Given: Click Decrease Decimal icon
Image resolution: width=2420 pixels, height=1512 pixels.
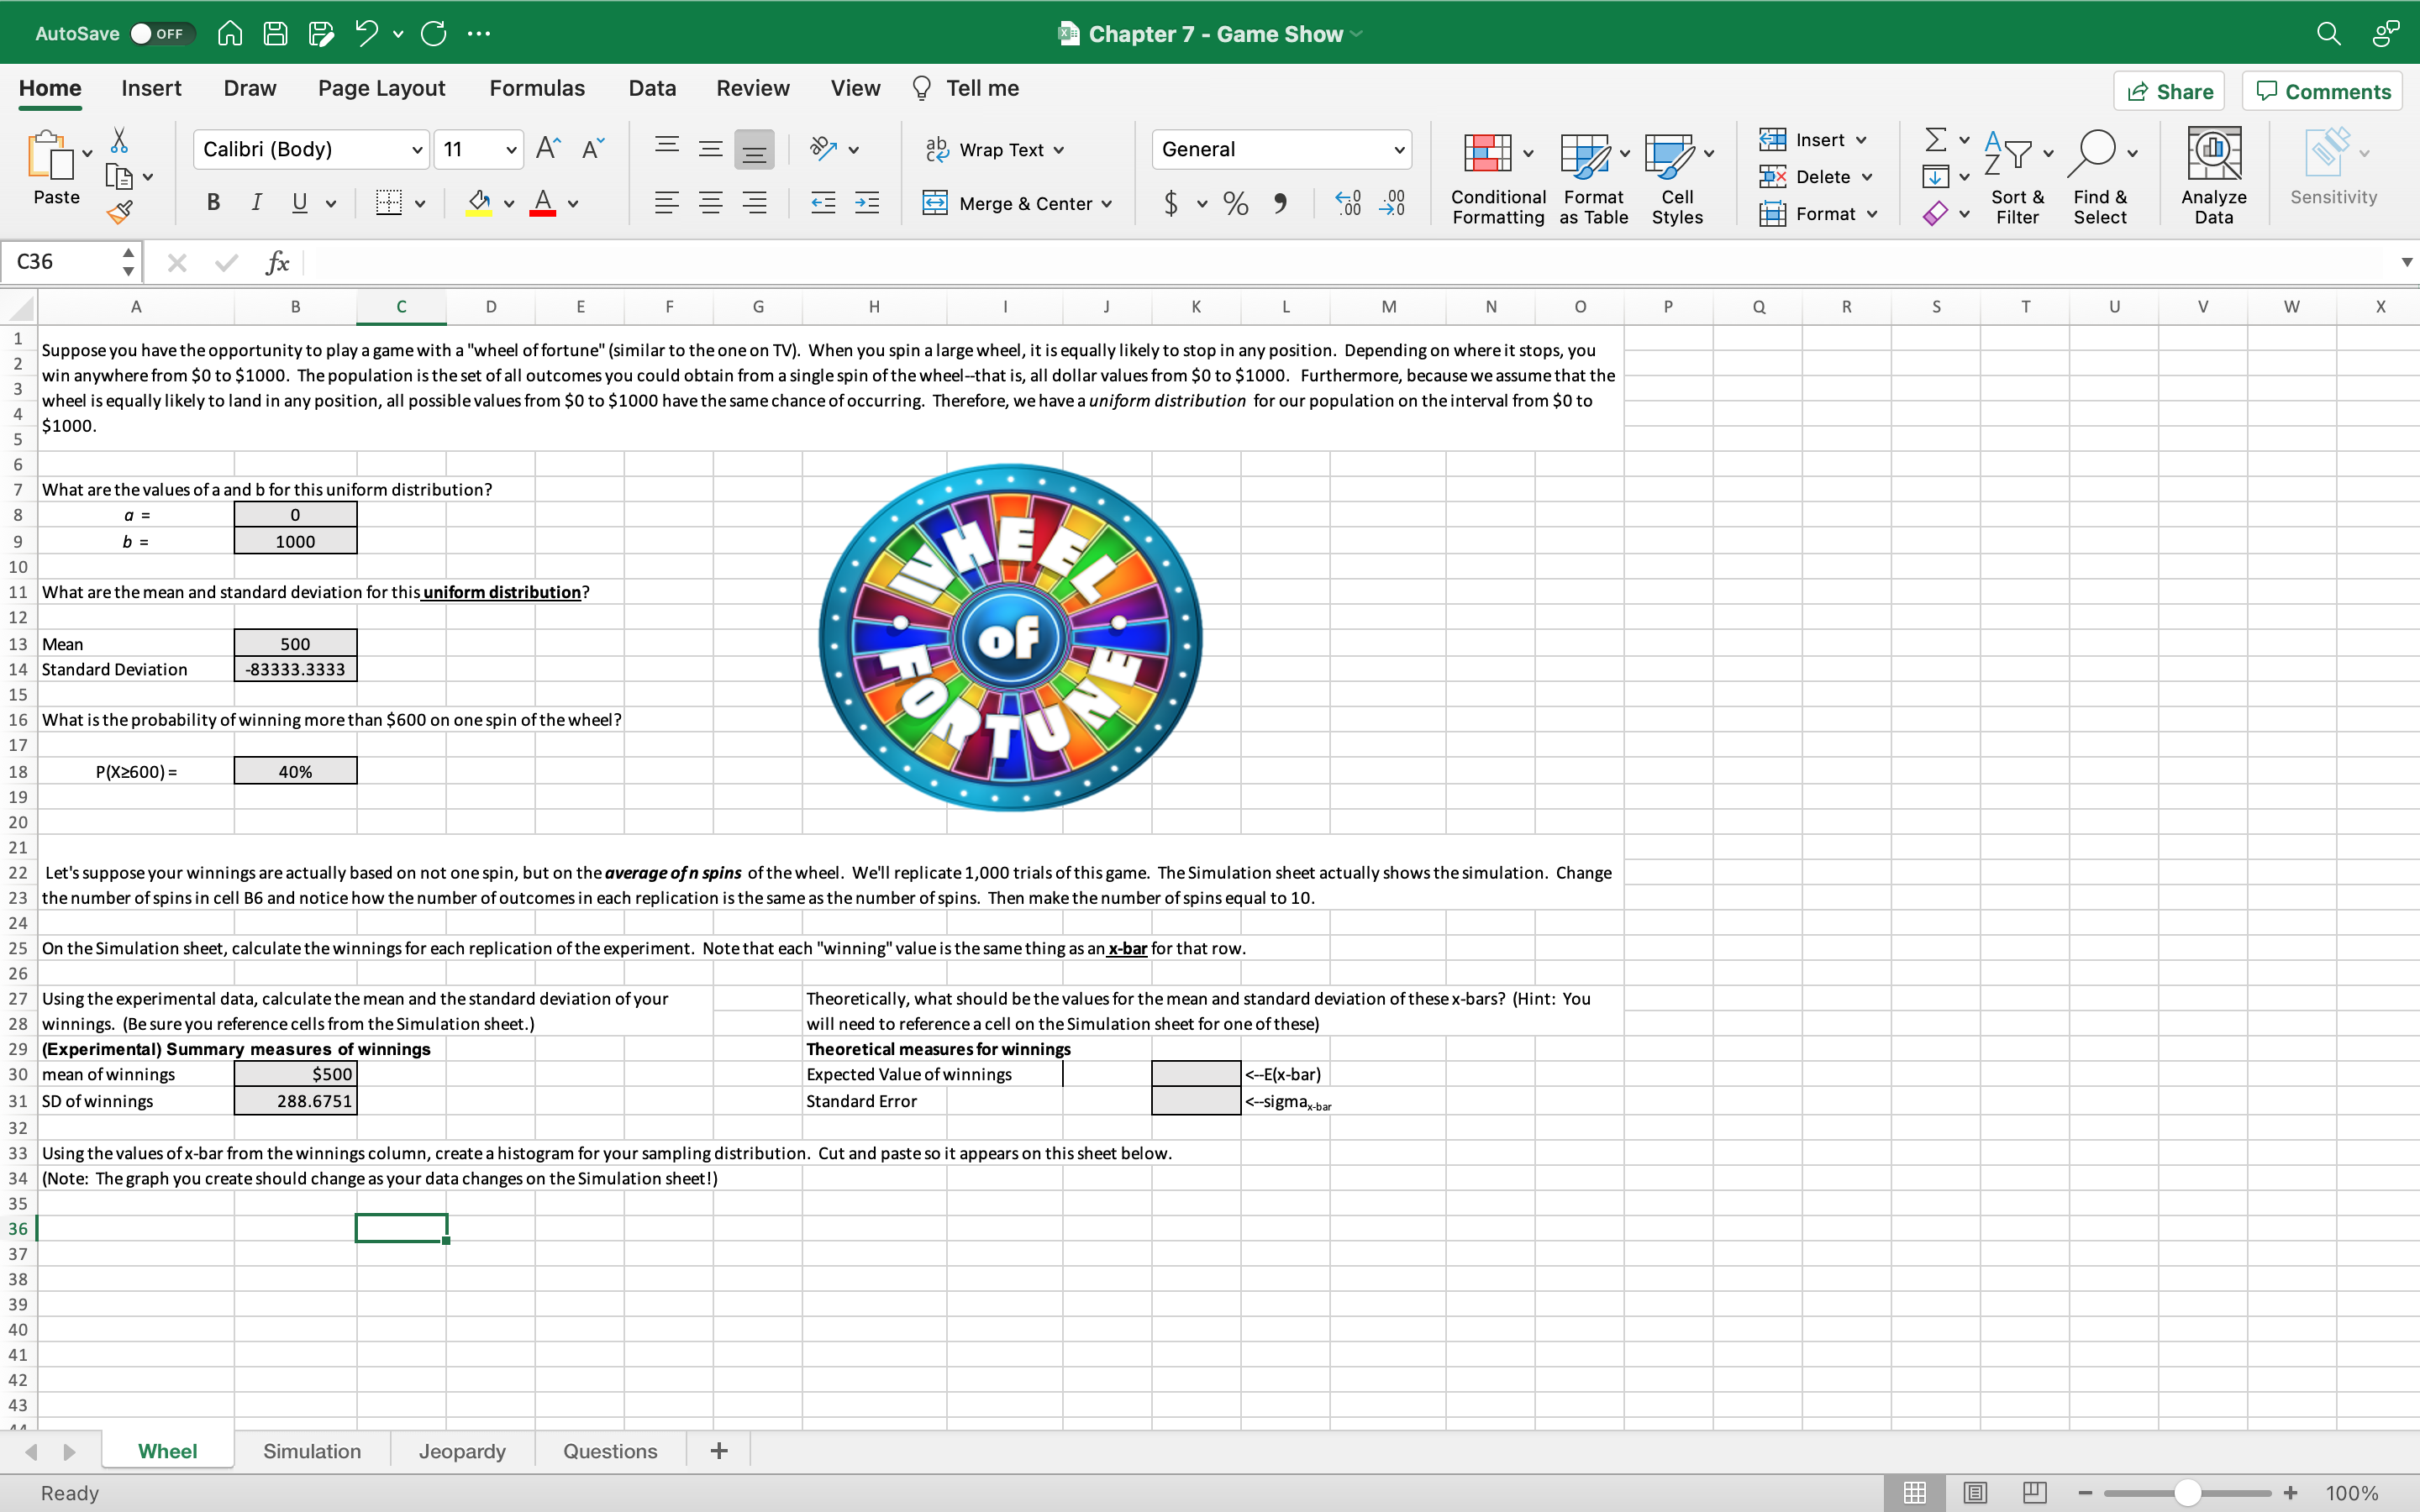Looking at the screenshot, I should coord(1392,203).
